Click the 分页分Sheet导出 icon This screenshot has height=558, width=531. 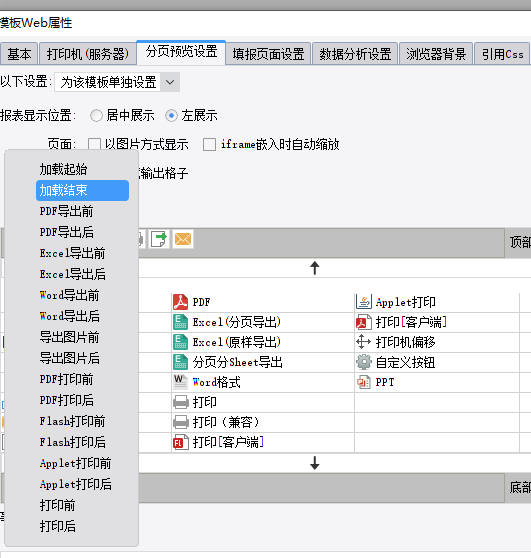180,362
